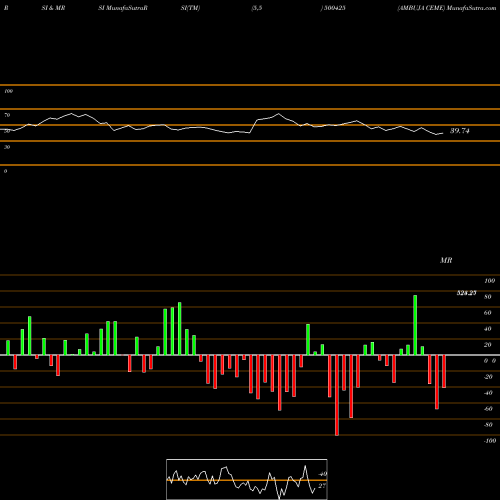Screen dimensions: 500x500
Task: Click the 'SI MunafaSutraR' header text
Action: click(123, 8)
